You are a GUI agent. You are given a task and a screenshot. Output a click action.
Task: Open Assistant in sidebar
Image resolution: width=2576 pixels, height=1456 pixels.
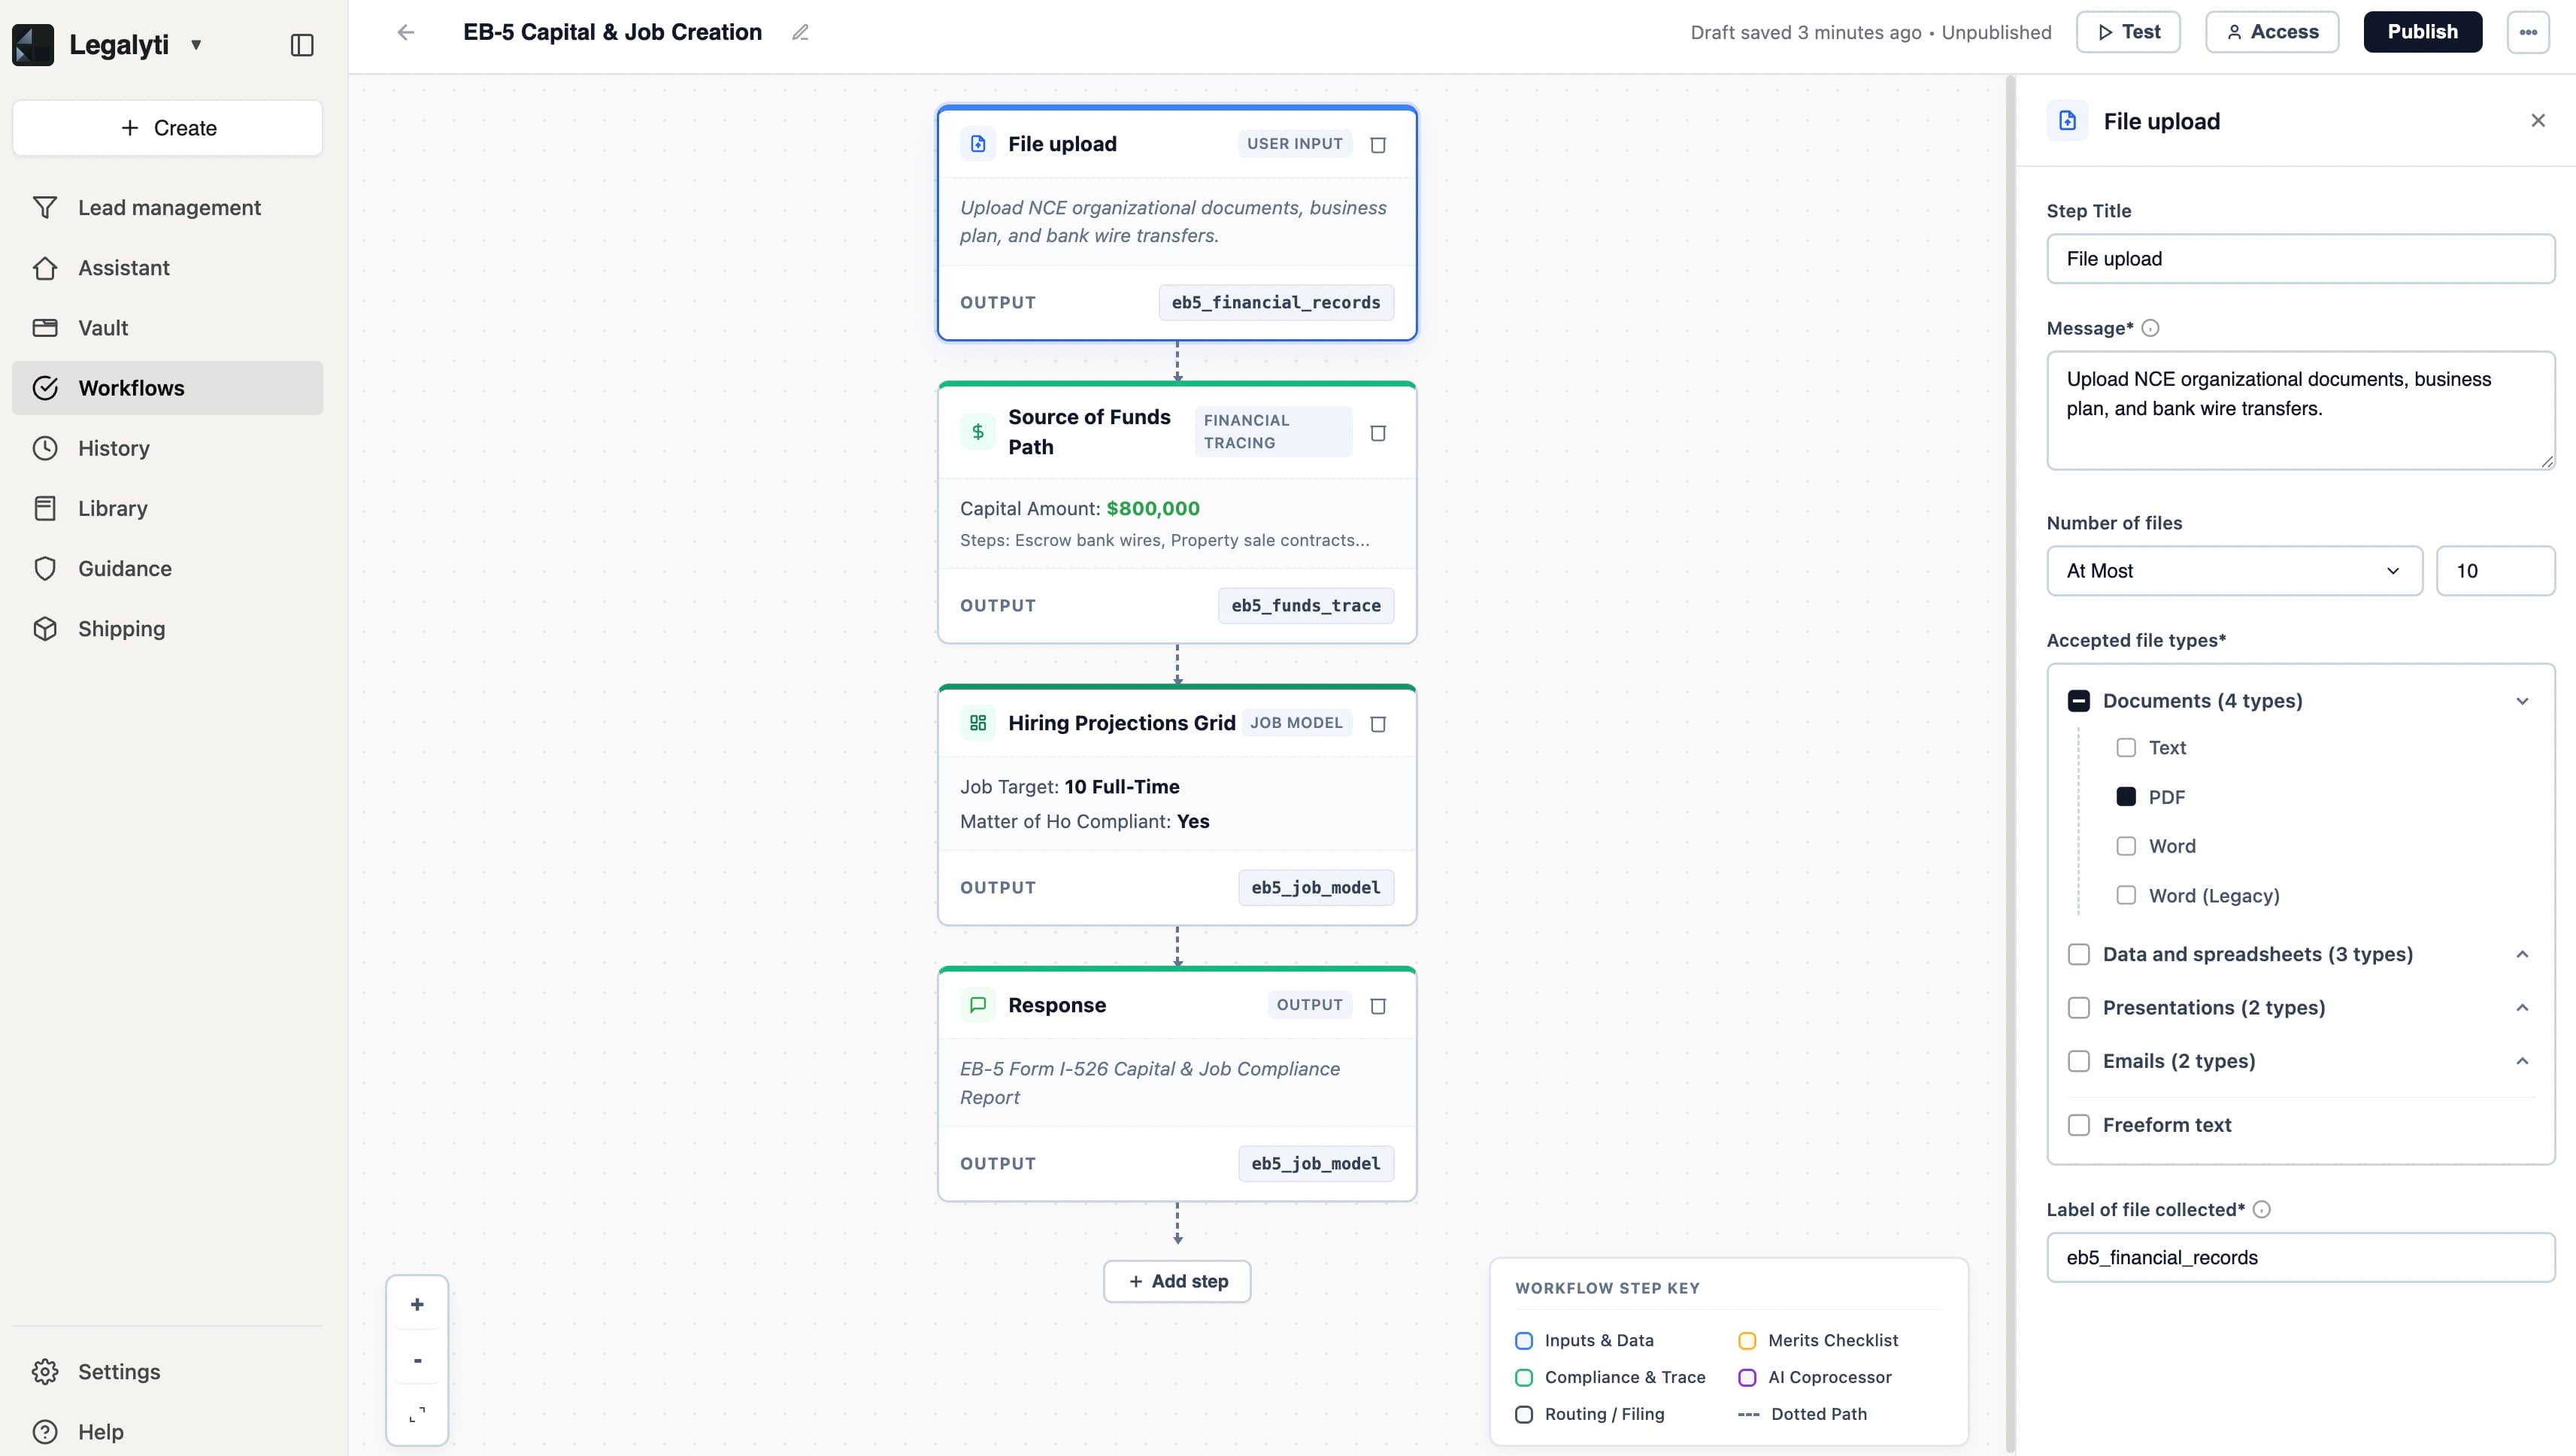click(x=168, y=268)
